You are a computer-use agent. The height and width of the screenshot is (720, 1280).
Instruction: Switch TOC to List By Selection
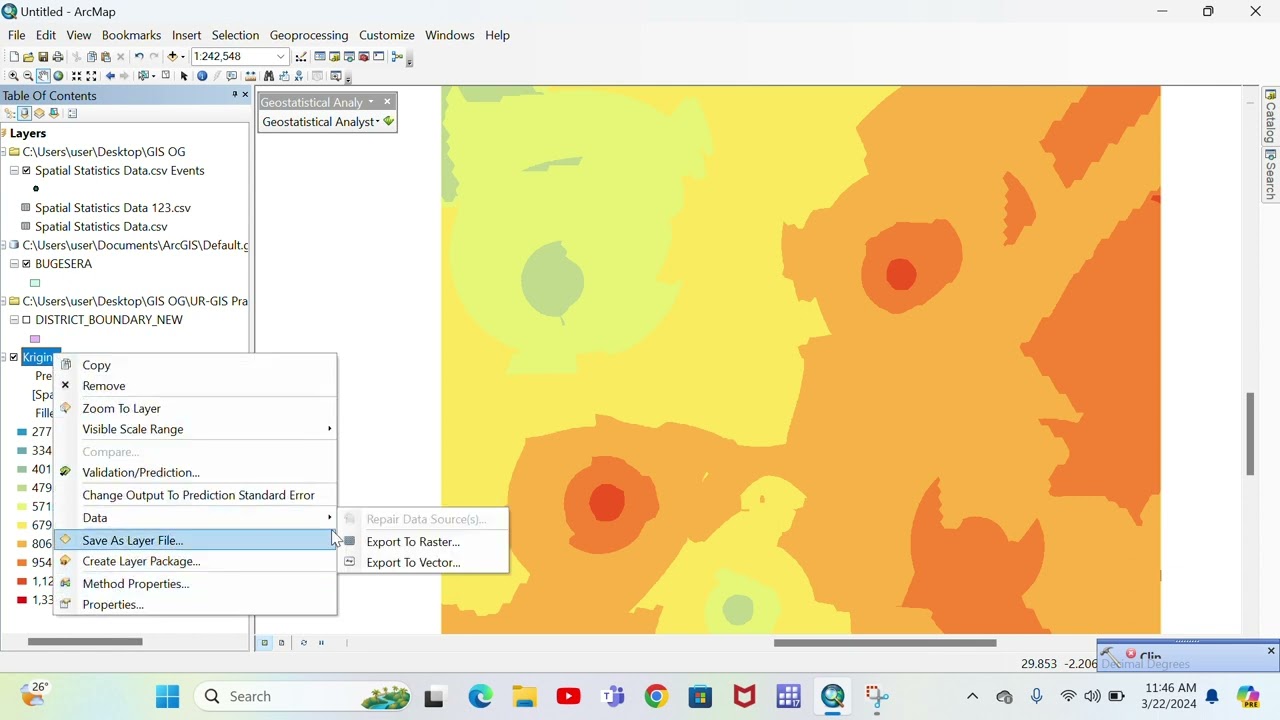tap(54, 113)
